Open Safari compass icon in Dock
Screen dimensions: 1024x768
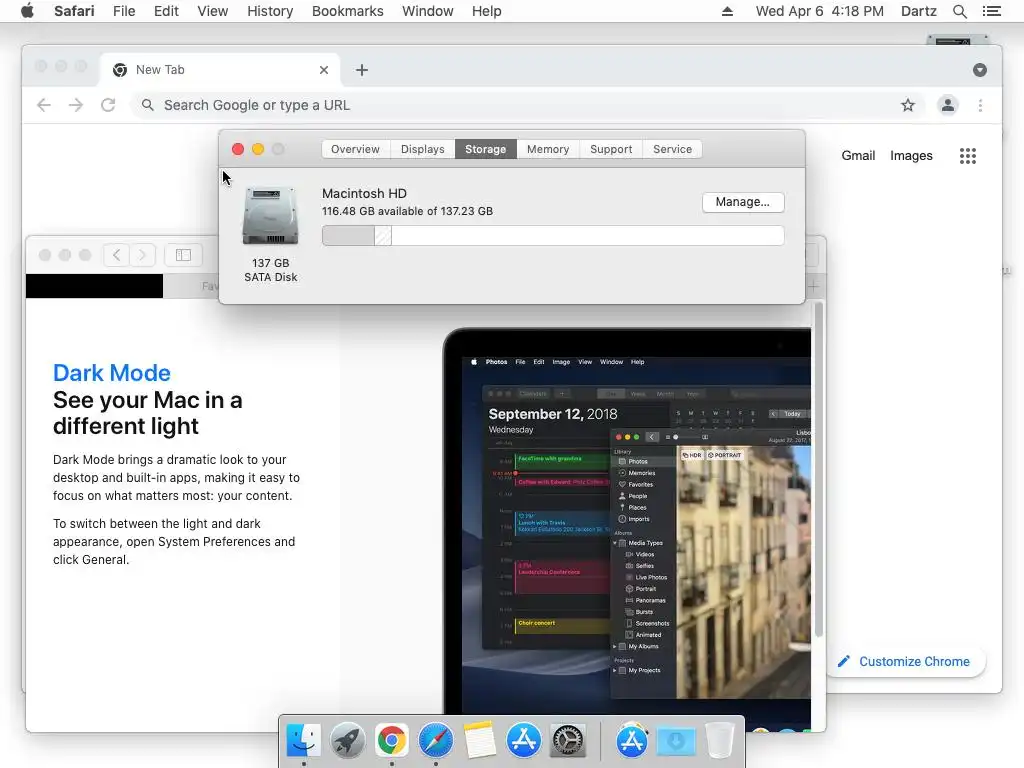pos(436,740)
